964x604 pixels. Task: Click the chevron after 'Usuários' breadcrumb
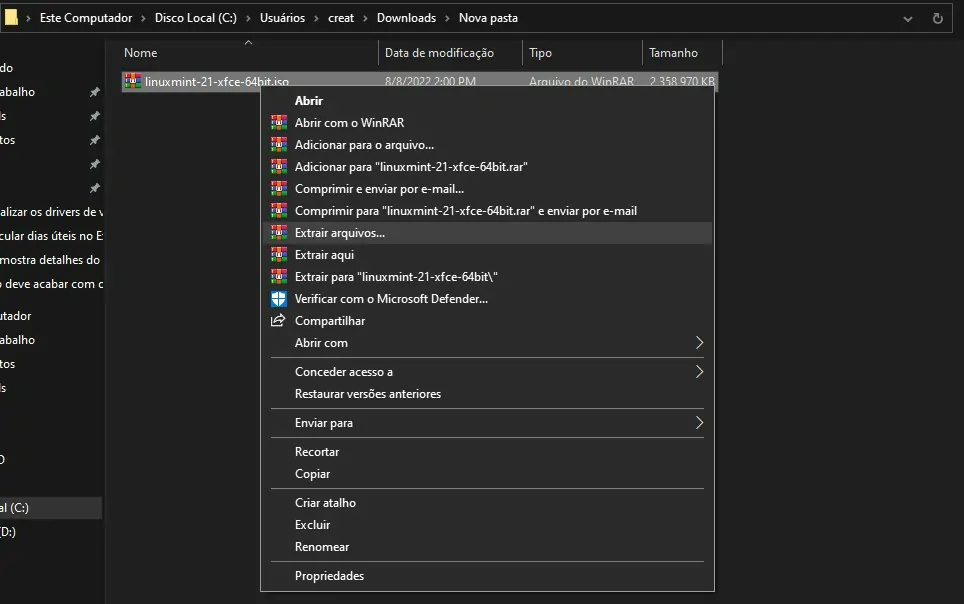[x=317, y=18]
